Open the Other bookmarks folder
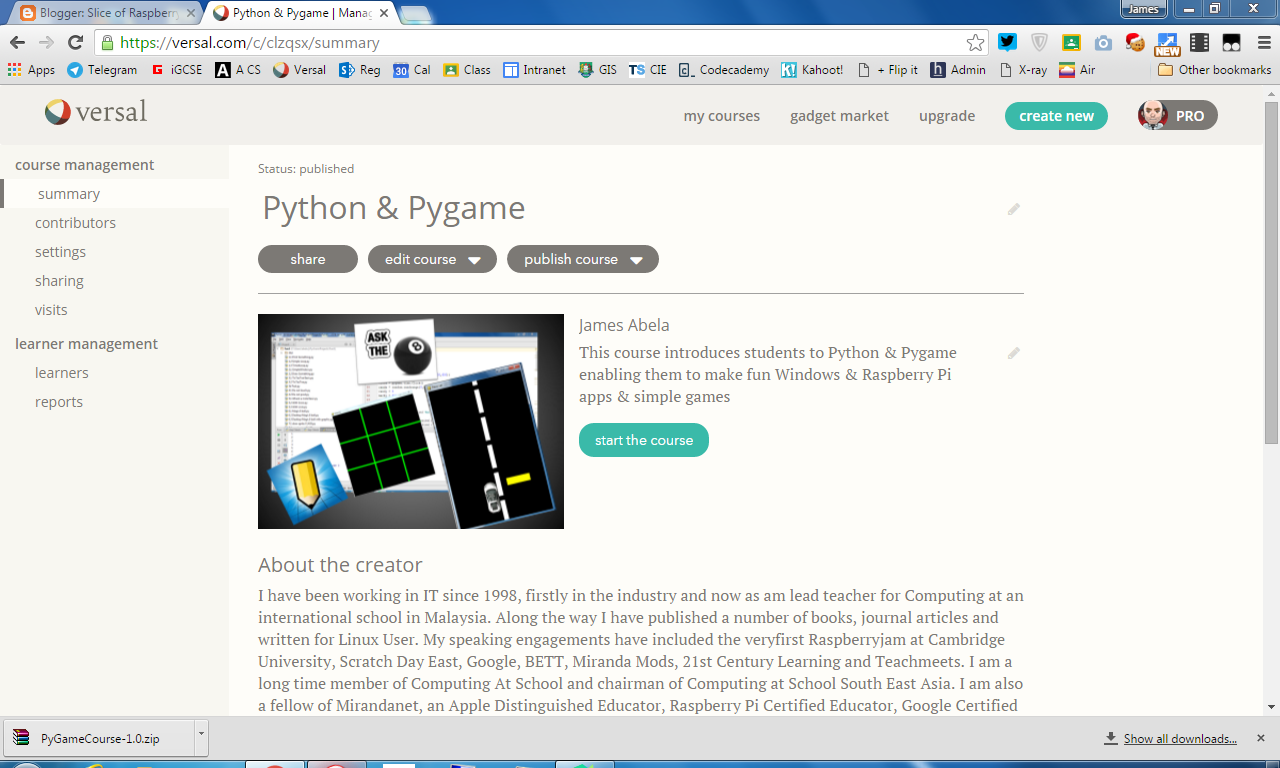The width and height of the screenshot is (1280, 768). click(1215, 70)
